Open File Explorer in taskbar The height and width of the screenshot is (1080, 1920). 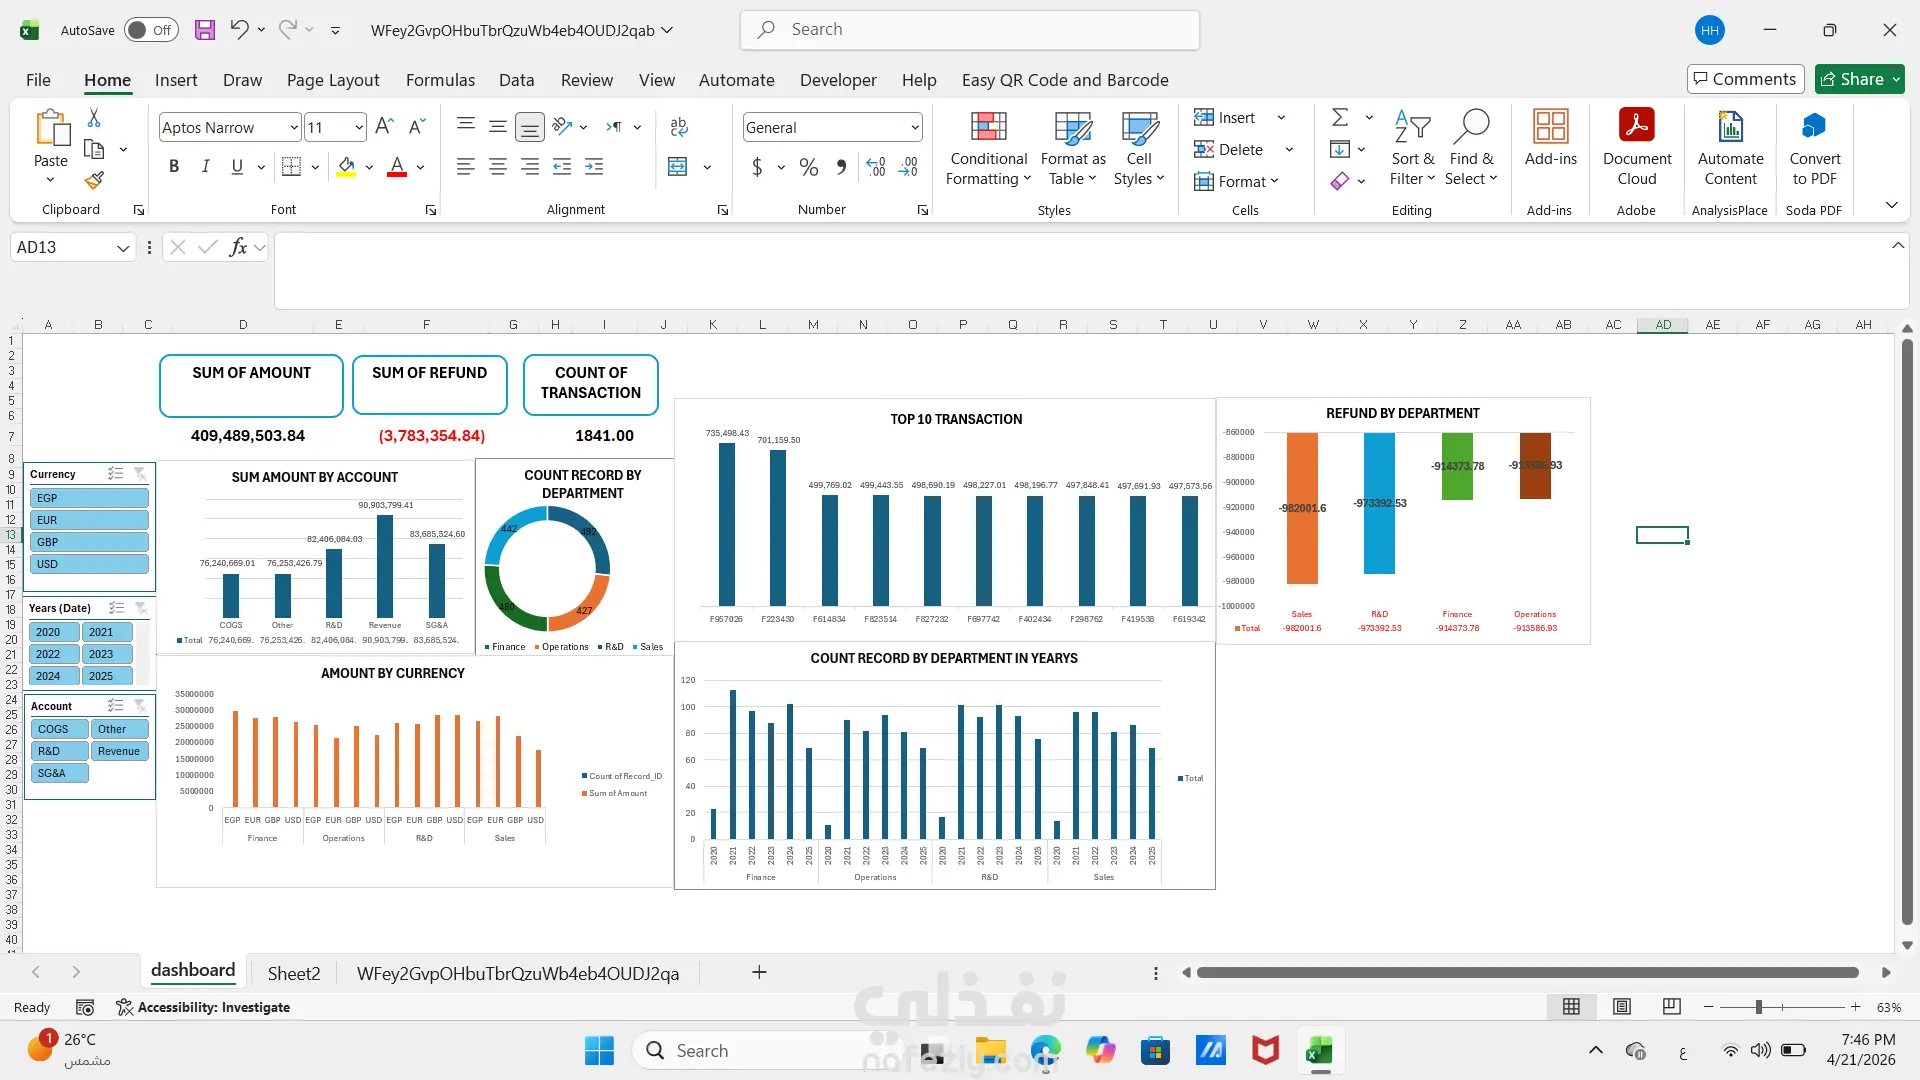991,1051
